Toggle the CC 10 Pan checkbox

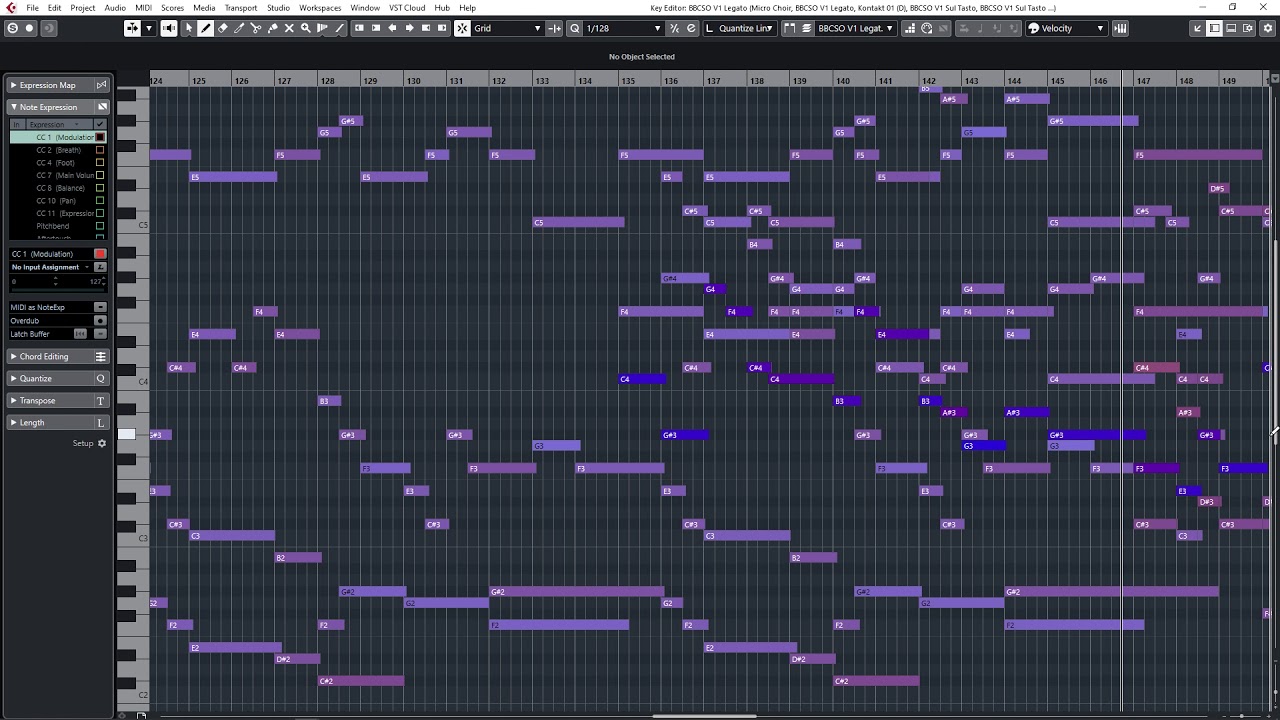coord(100,201)
